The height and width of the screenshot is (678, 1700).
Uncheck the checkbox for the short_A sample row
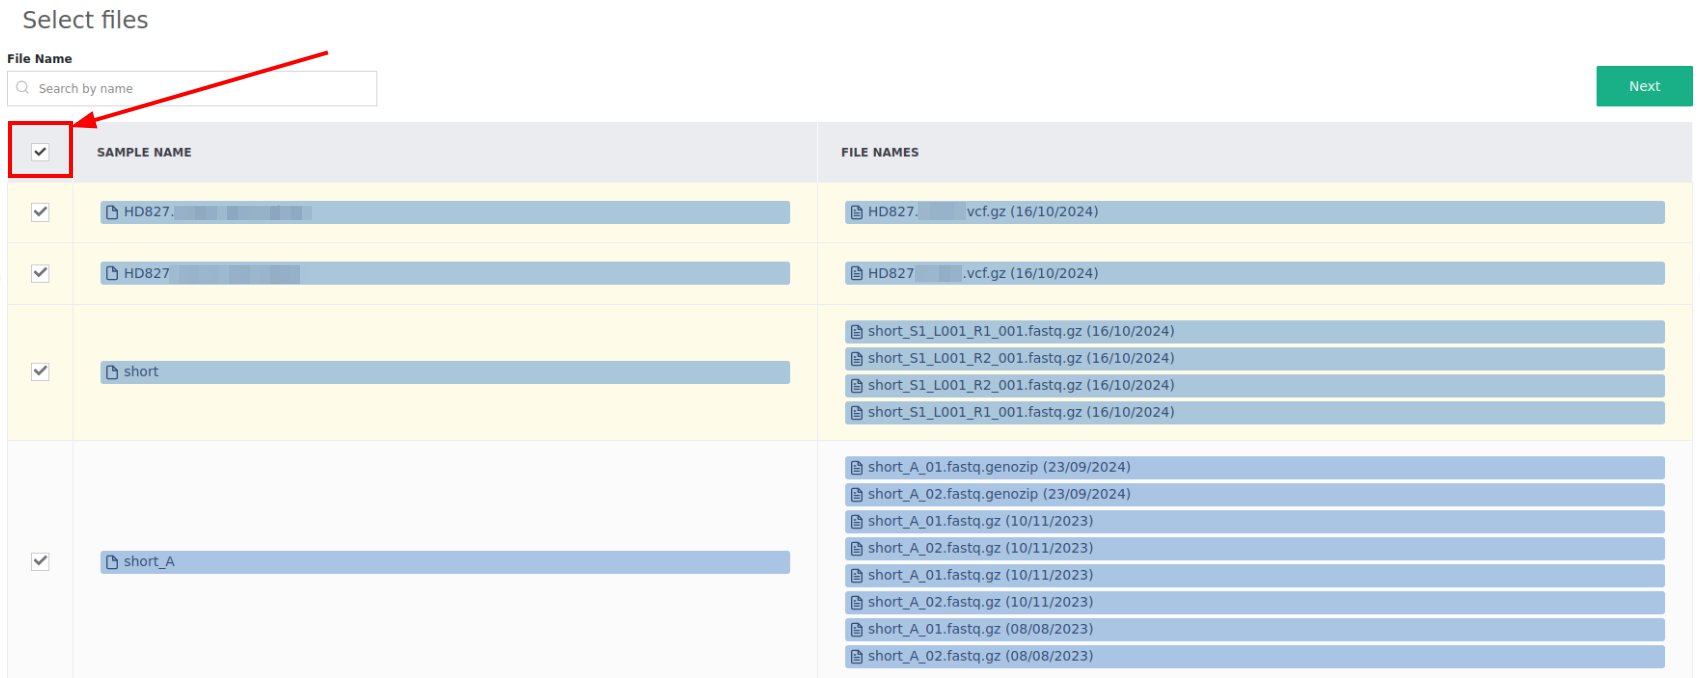40,561
